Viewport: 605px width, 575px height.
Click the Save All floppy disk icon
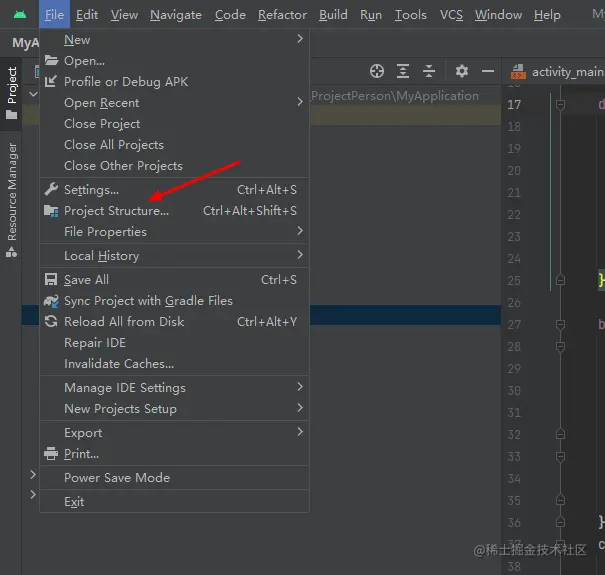click(x=51, y=279)
